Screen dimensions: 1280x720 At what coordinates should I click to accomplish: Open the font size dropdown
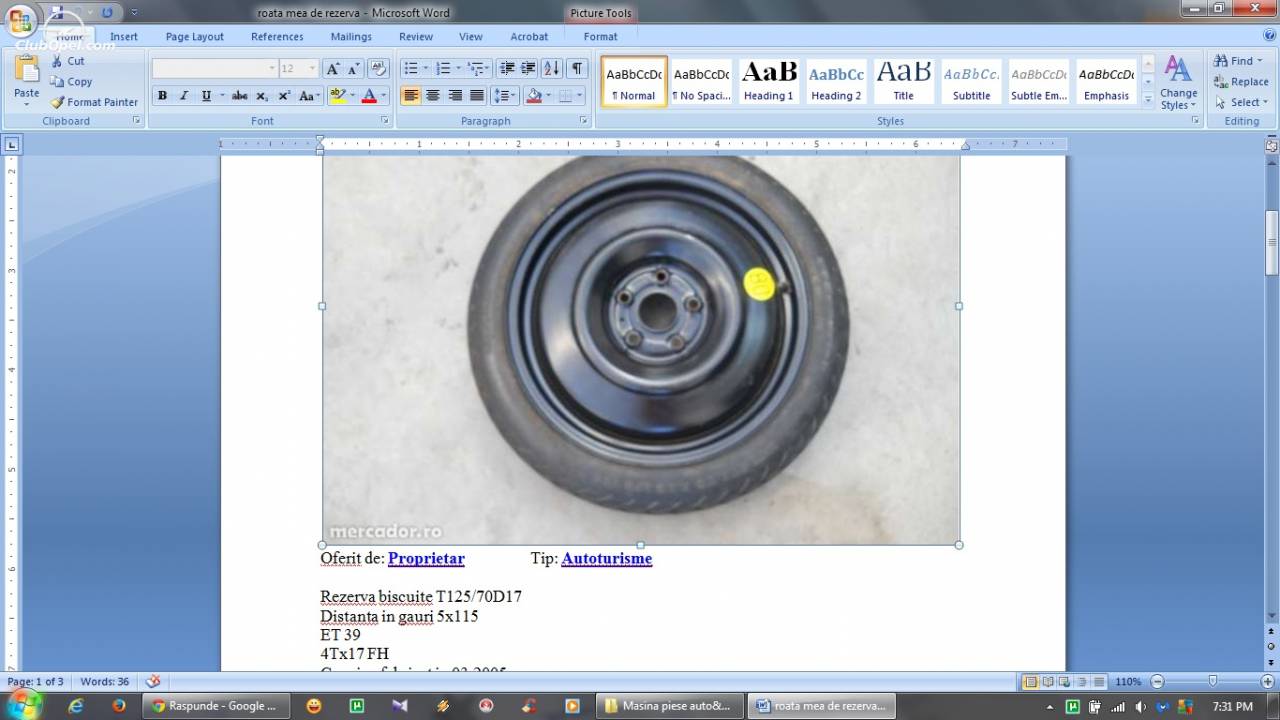click(313, 69)
